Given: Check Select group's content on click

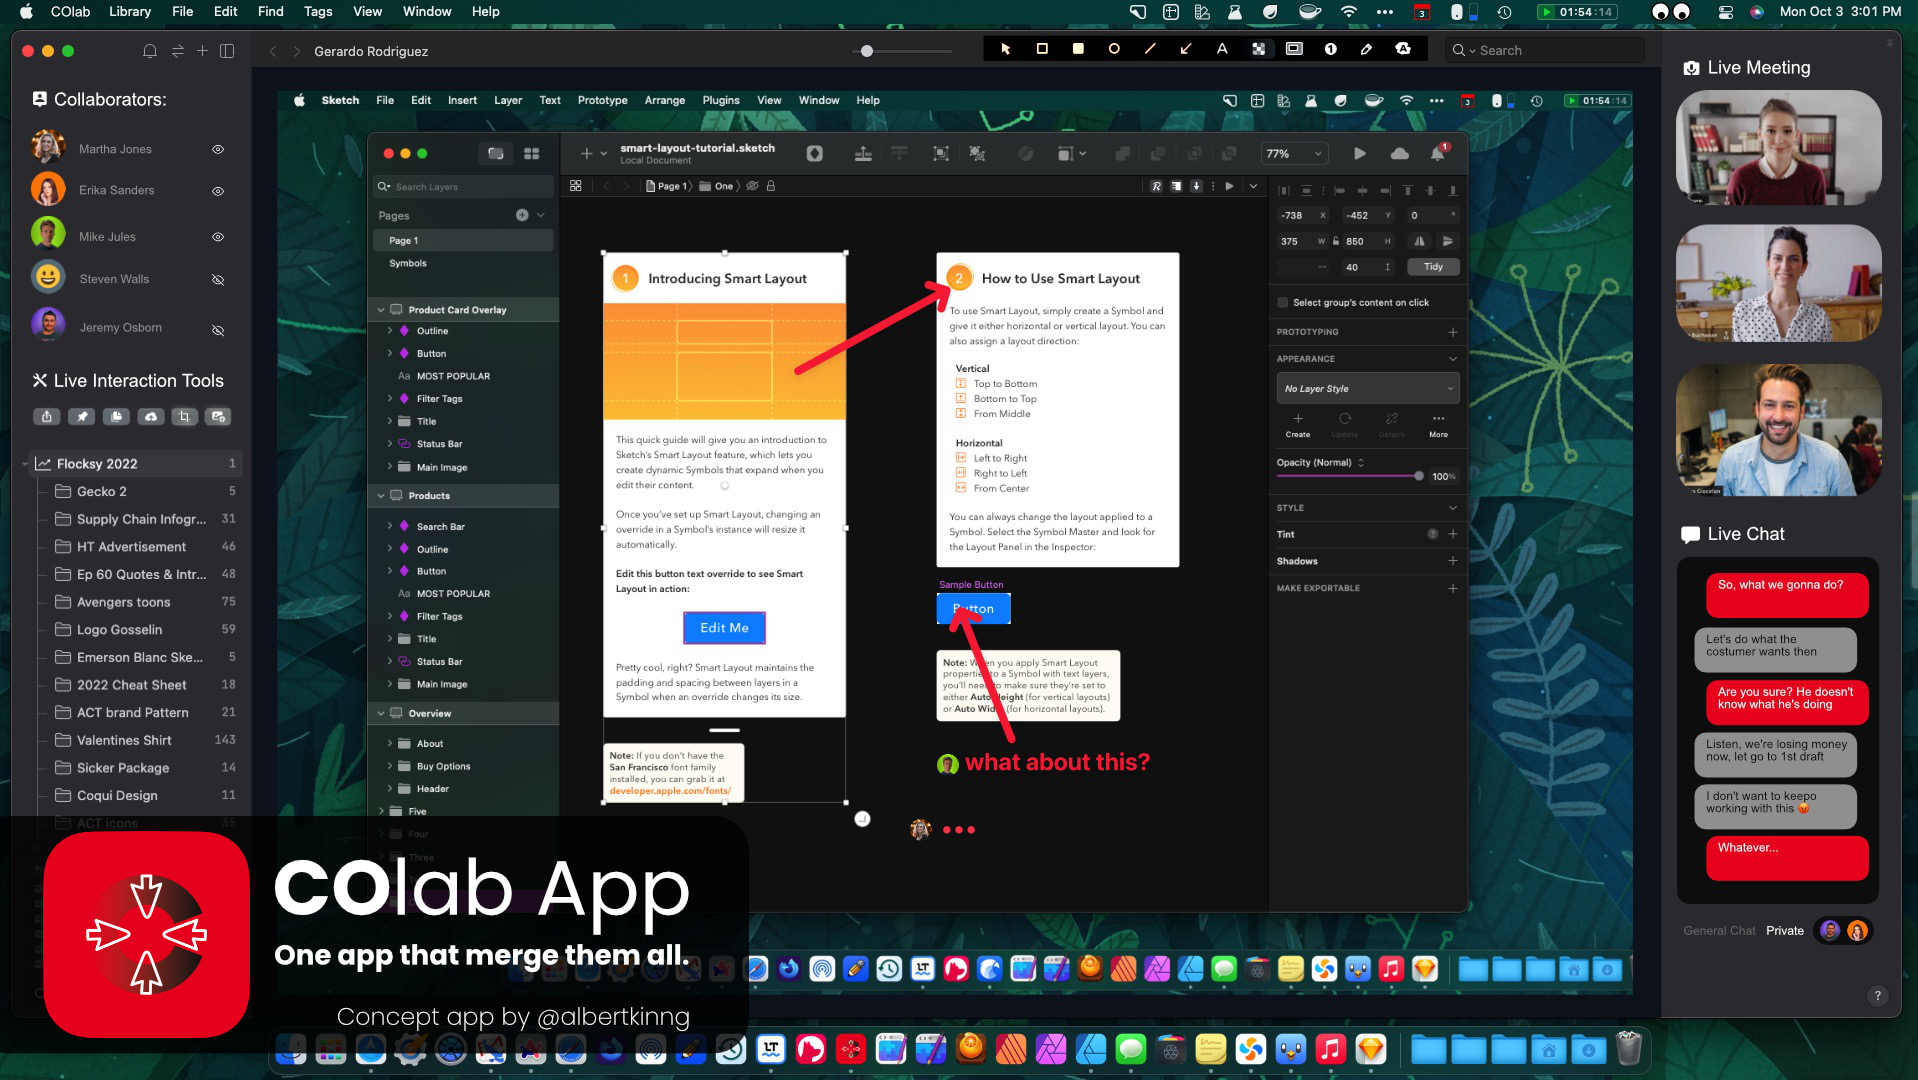Looking at the screenshot, I should [1283, 302].
